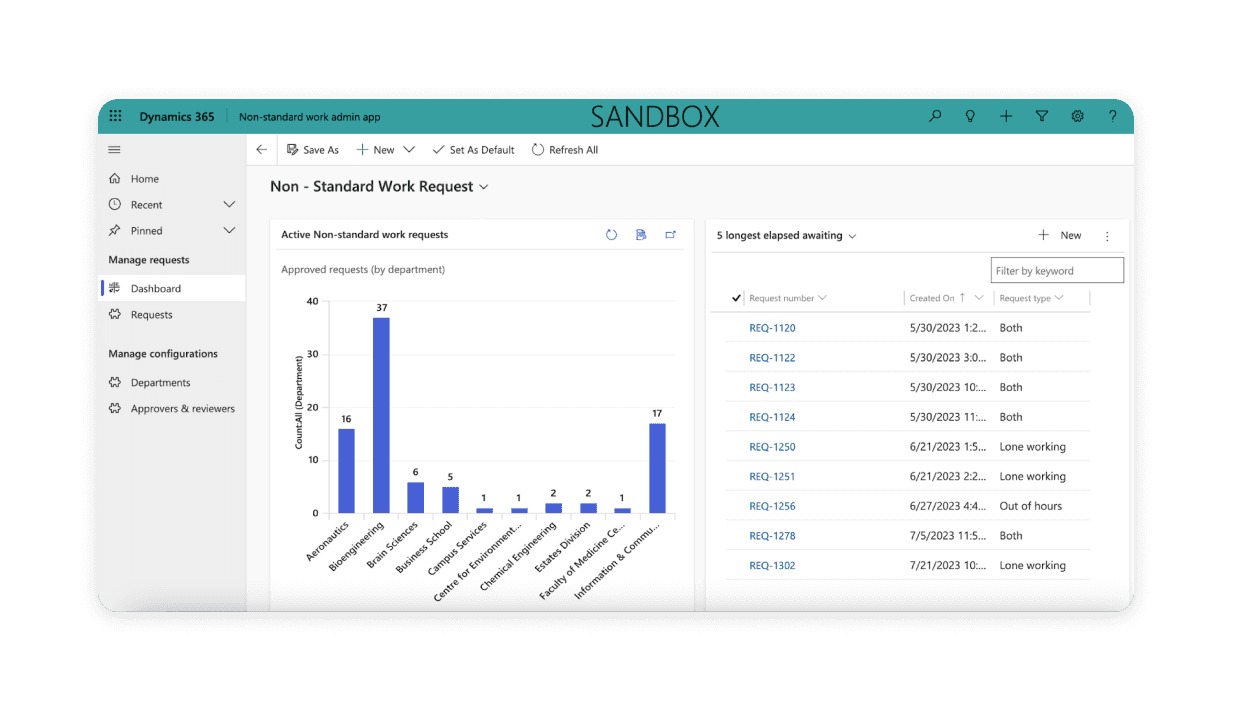Click the Approvers & reviewers puzzle icon

pos(114,409)
